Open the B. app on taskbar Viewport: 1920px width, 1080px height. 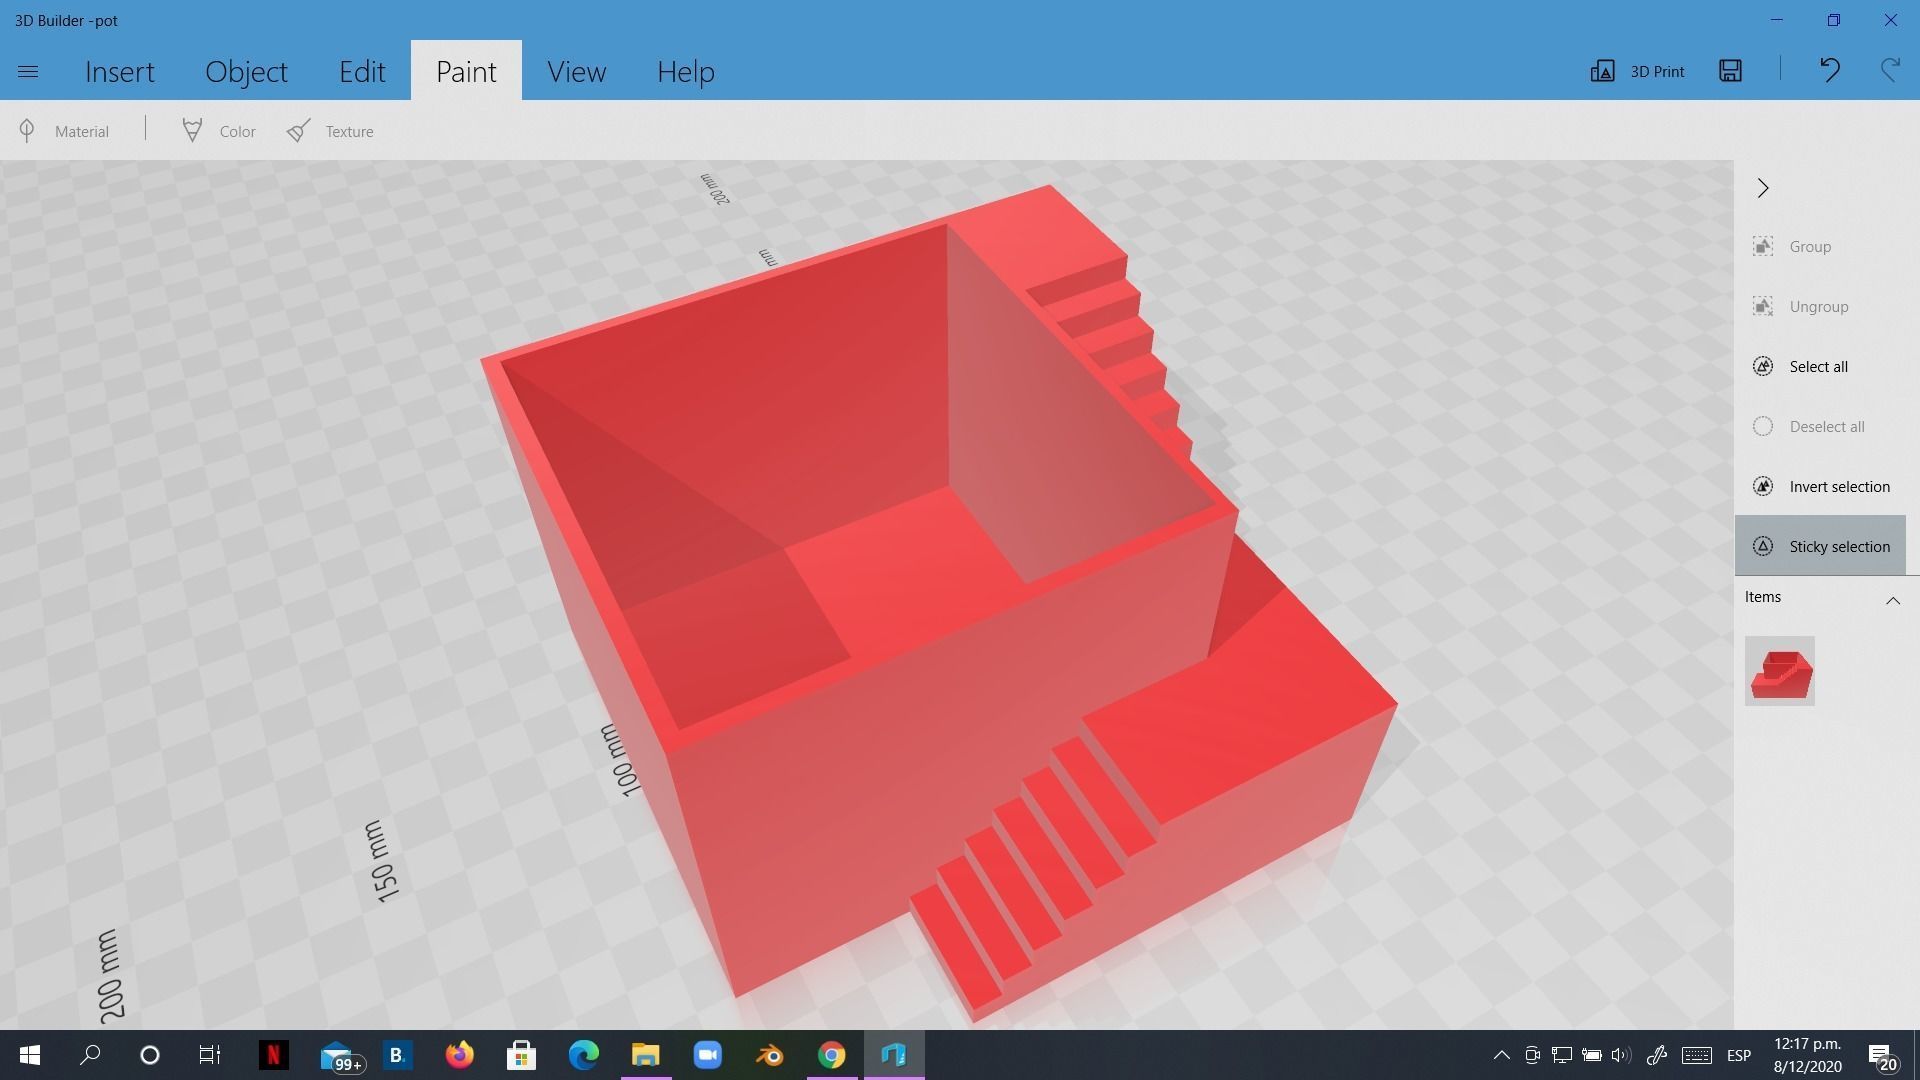397,1055
